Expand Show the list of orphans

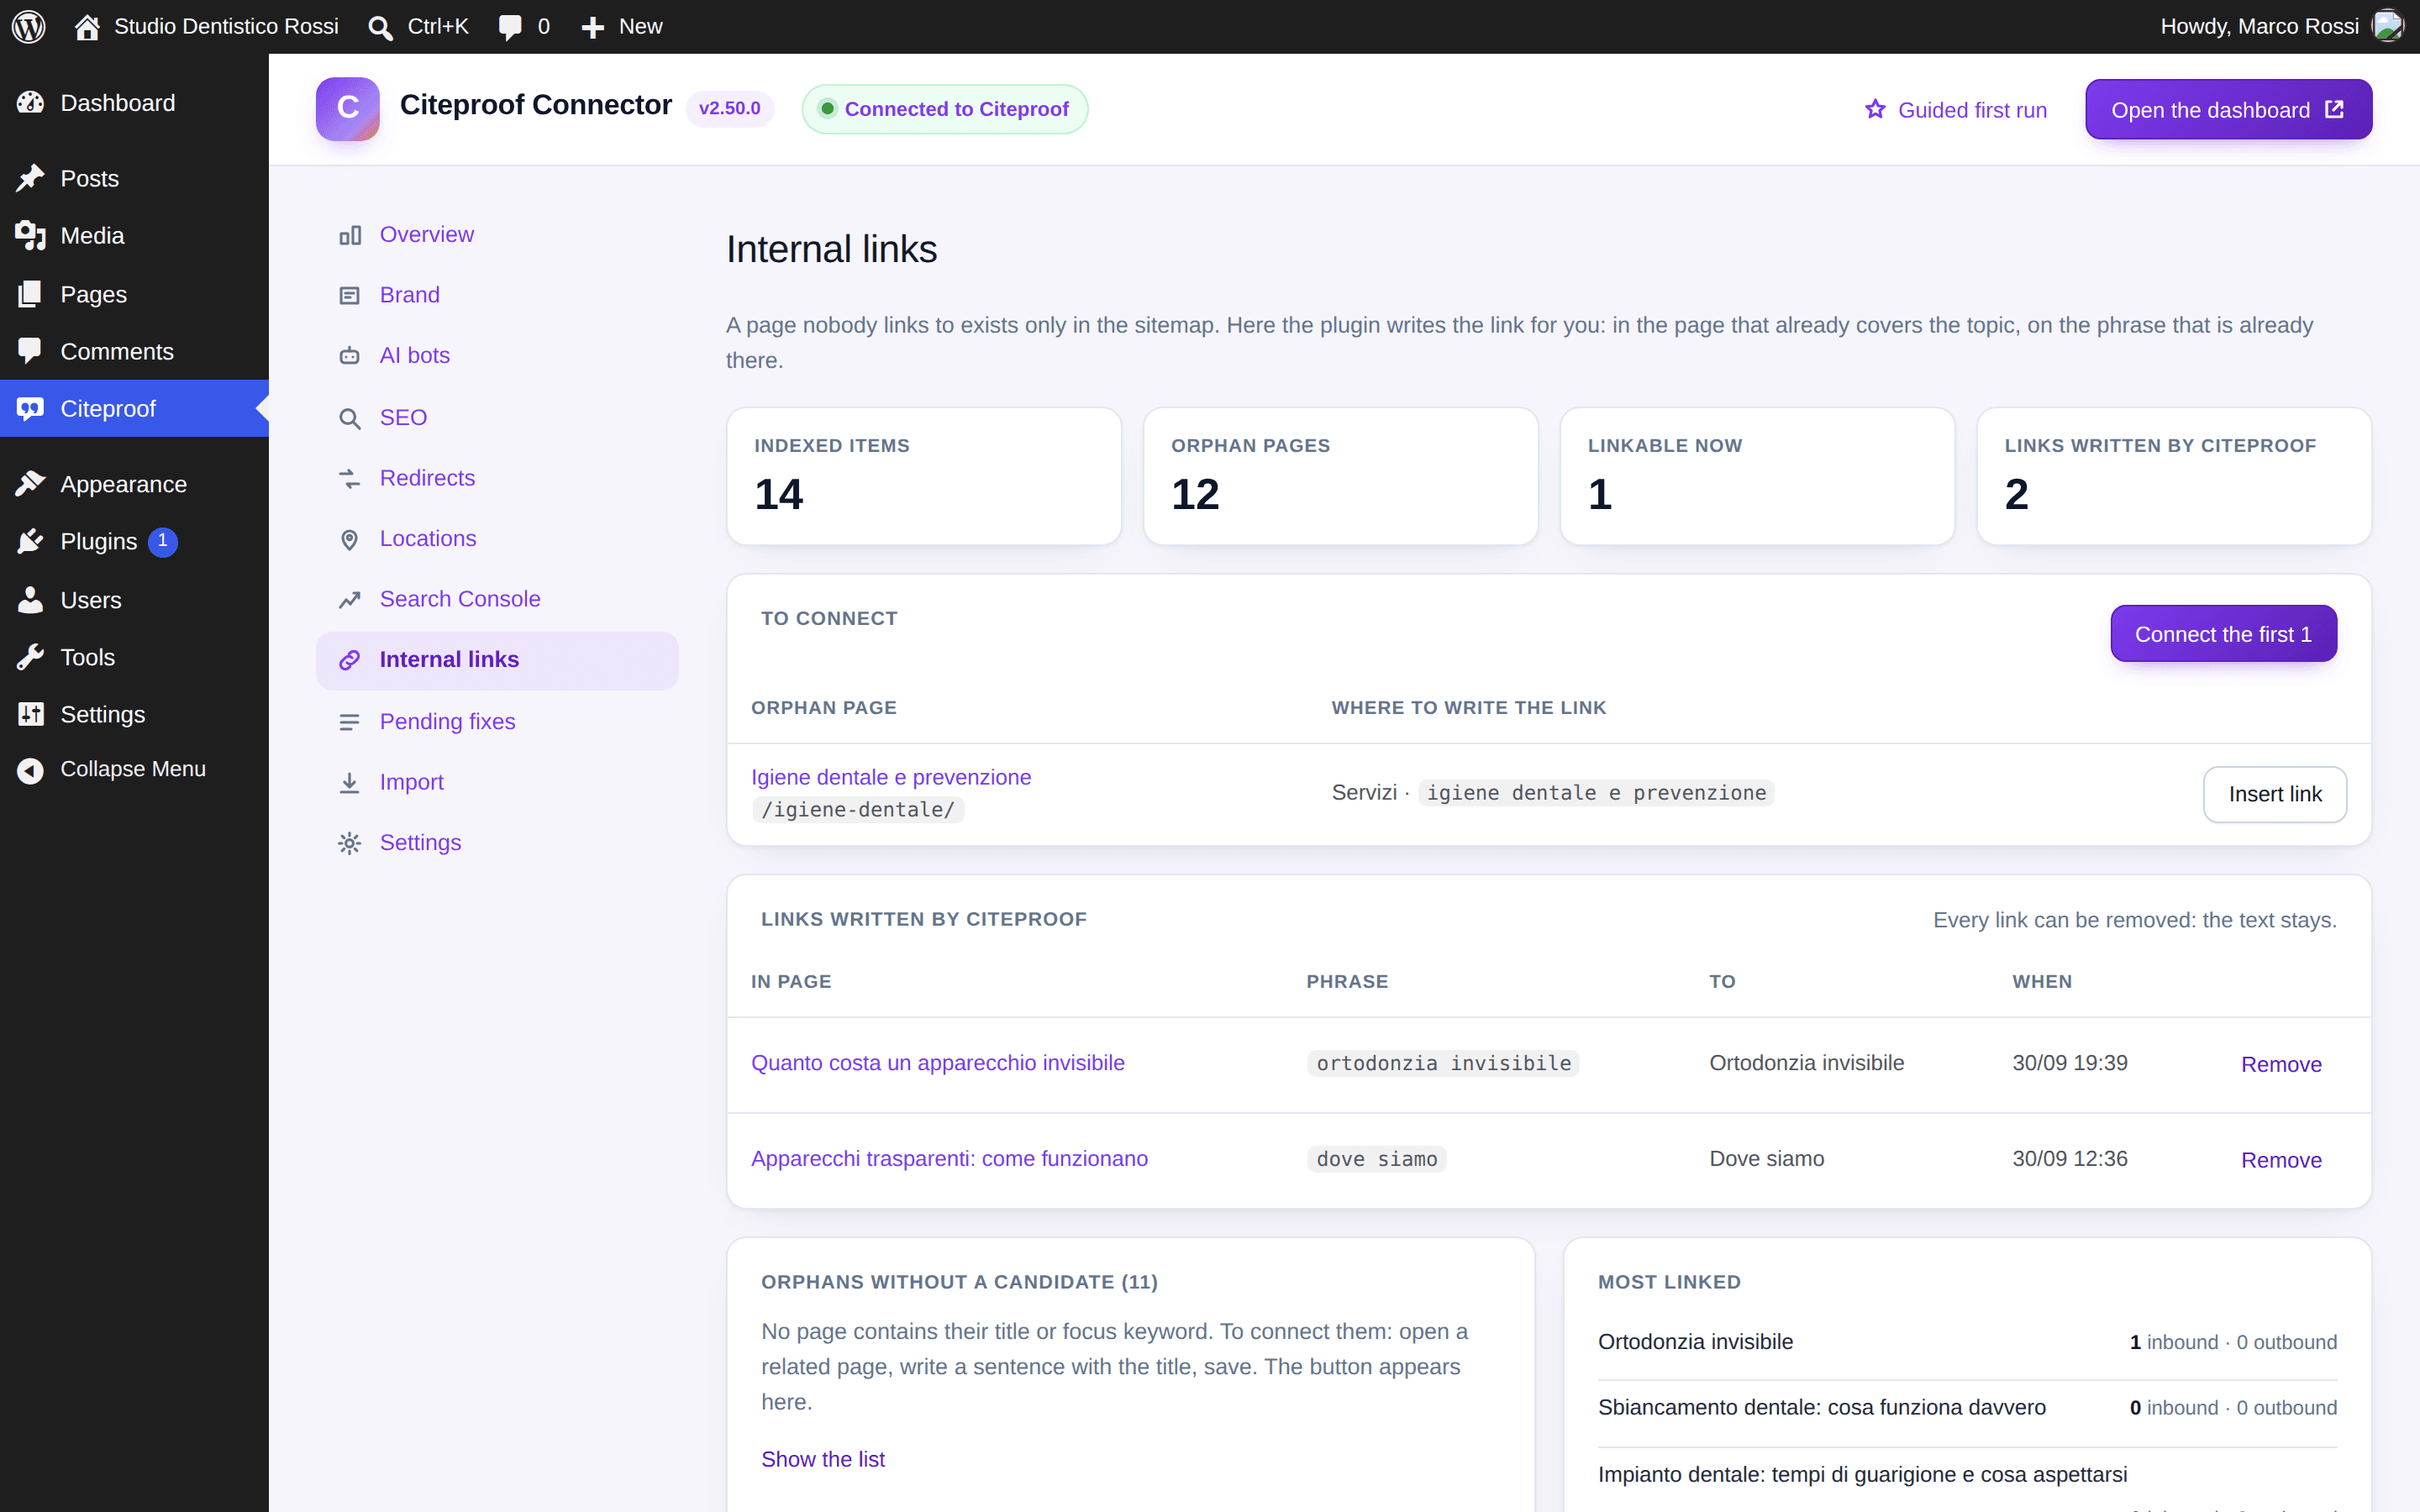tap(823, 1459)
